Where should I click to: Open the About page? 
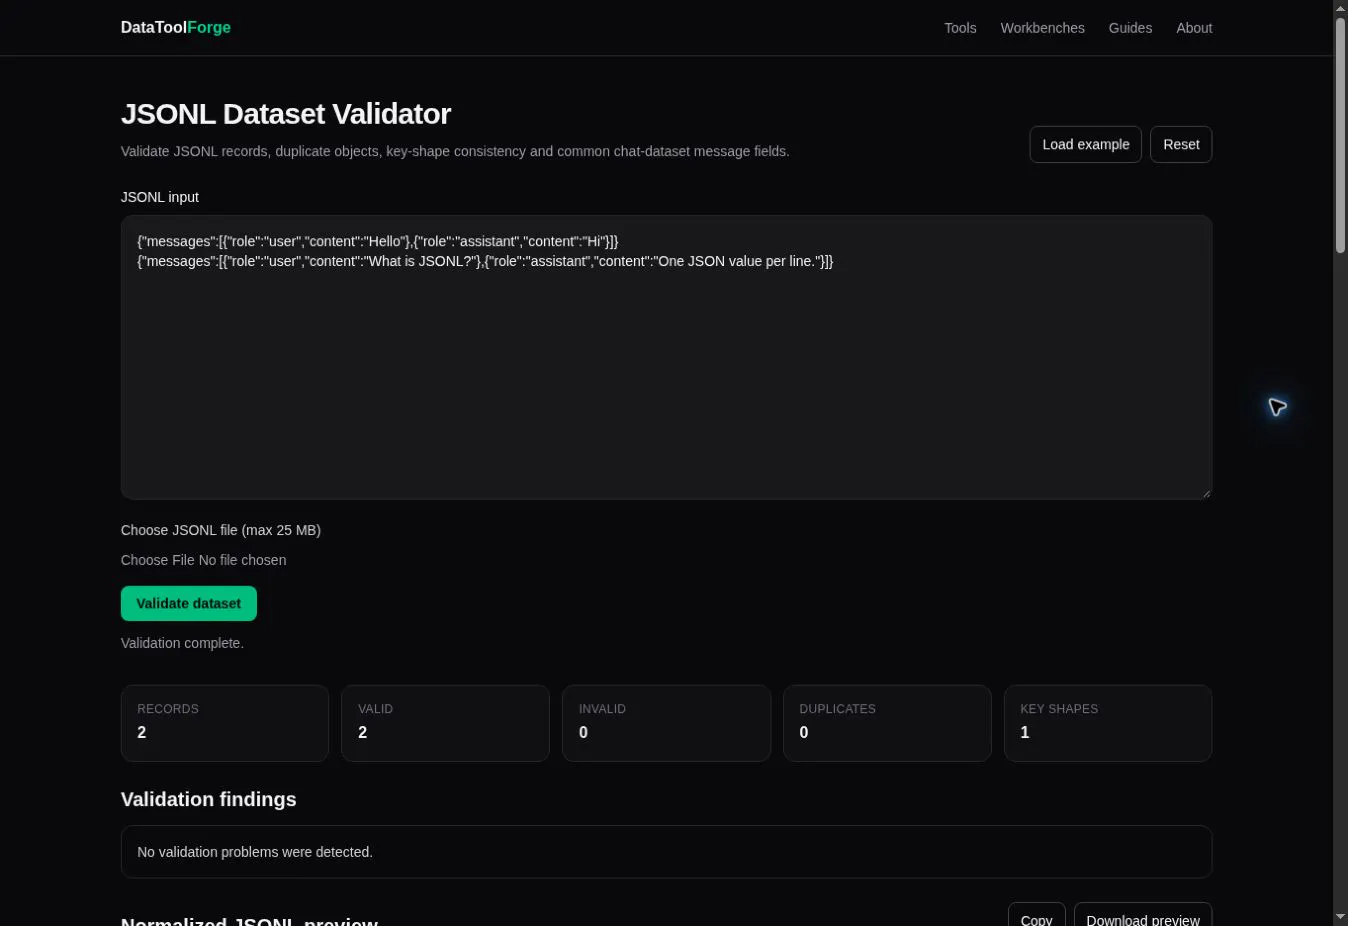(x=1194, y=28)
